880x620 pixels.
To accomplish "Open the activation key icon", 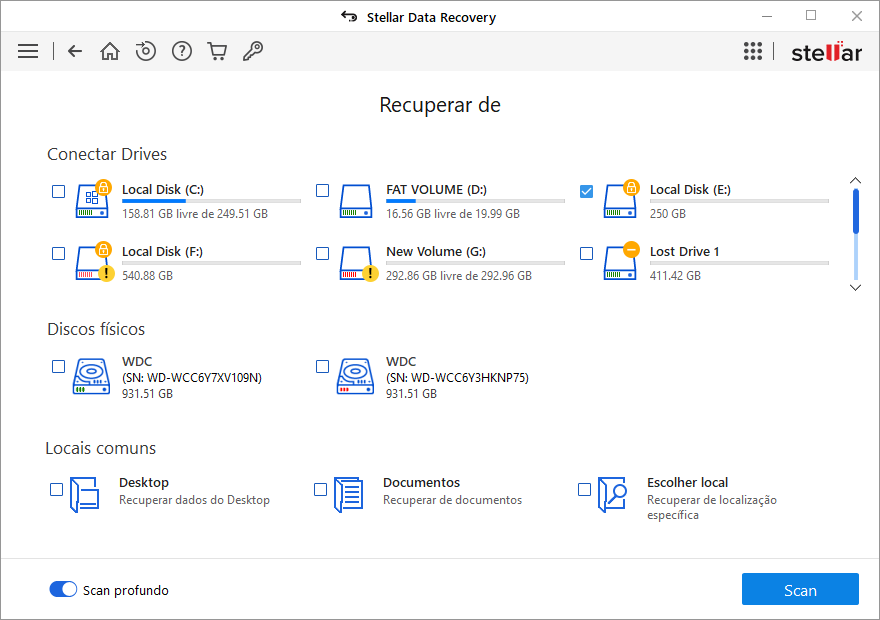I will click(253, 51).
